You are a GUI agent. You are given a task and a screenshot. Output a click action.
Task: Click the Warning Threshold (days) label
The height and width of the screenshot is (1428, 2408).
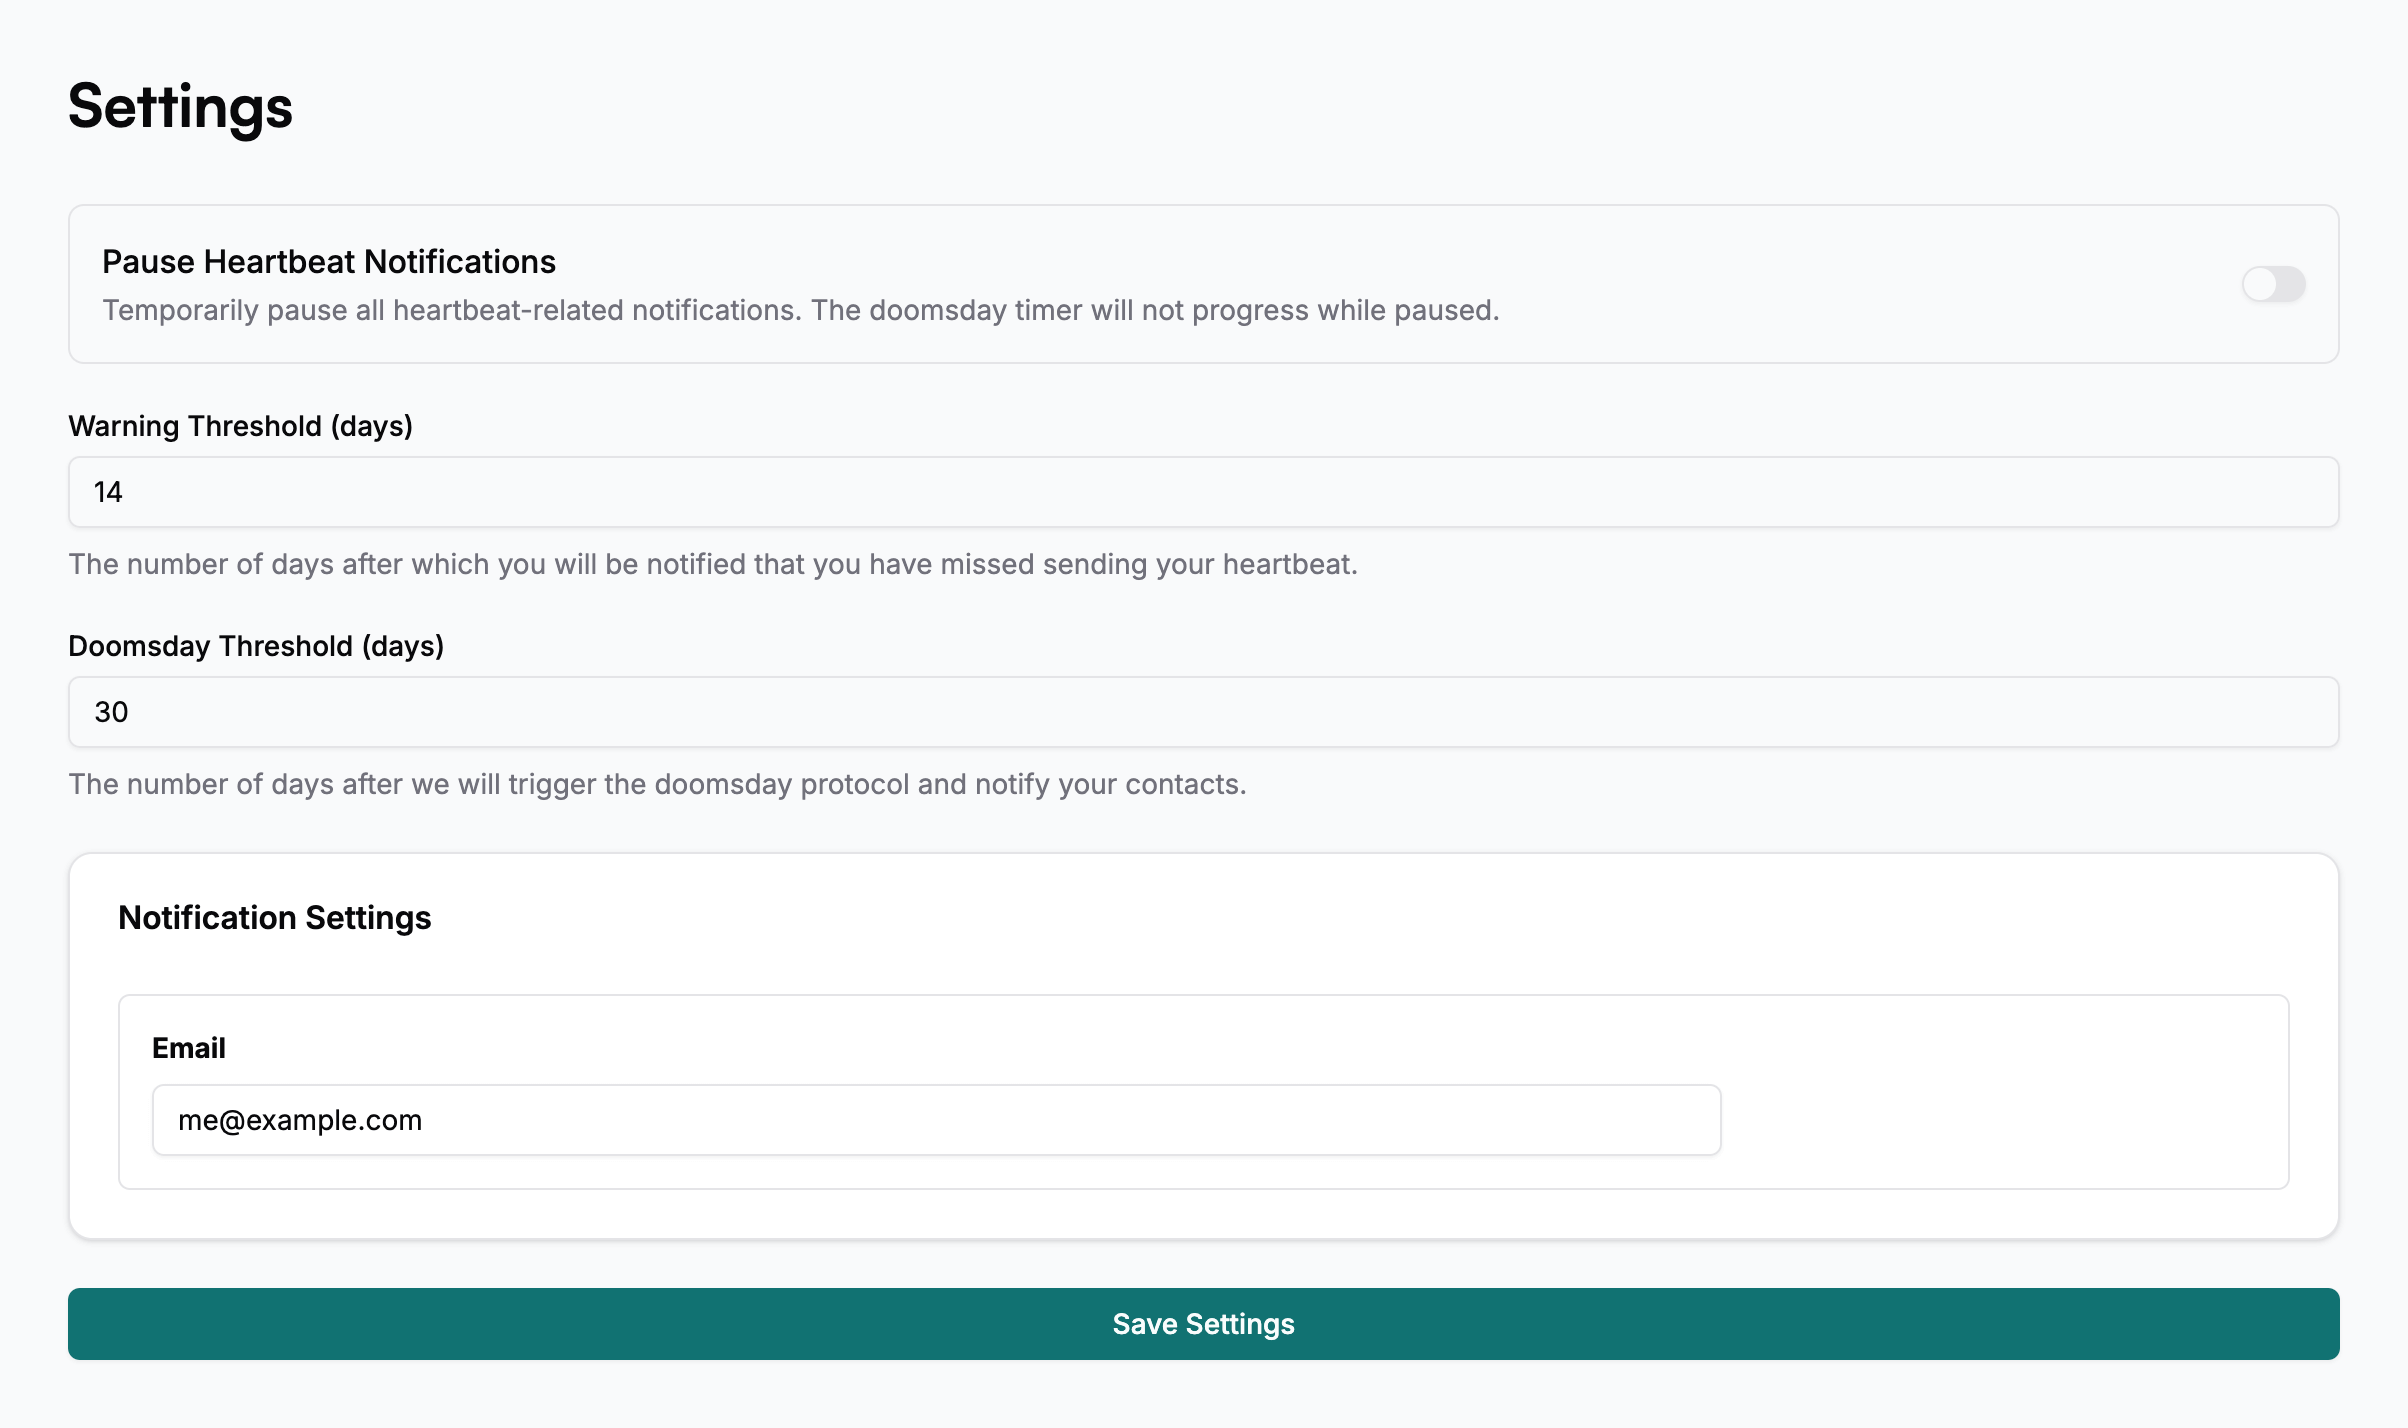point(240,426)
